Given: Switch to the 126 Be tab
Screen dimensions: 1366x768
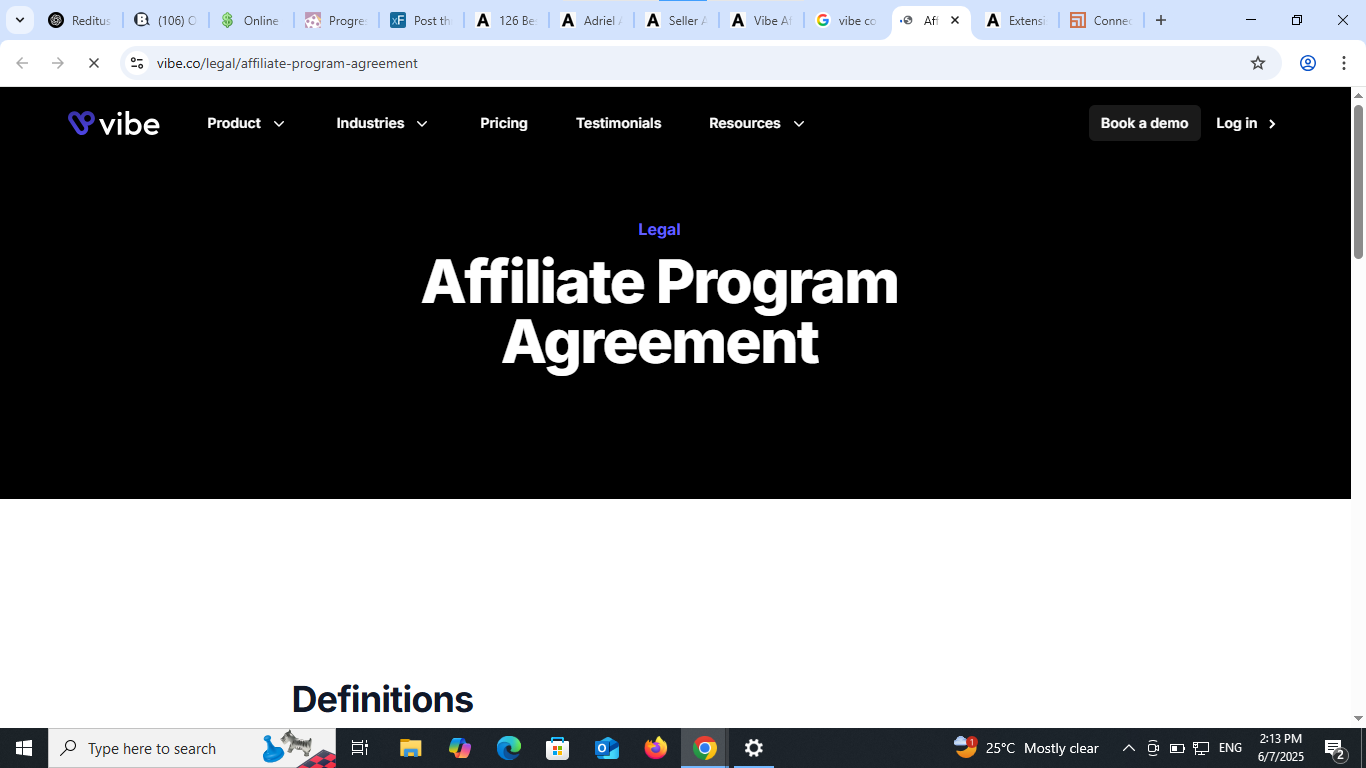Looking at the screenshot, I should (x=506, y=20).
